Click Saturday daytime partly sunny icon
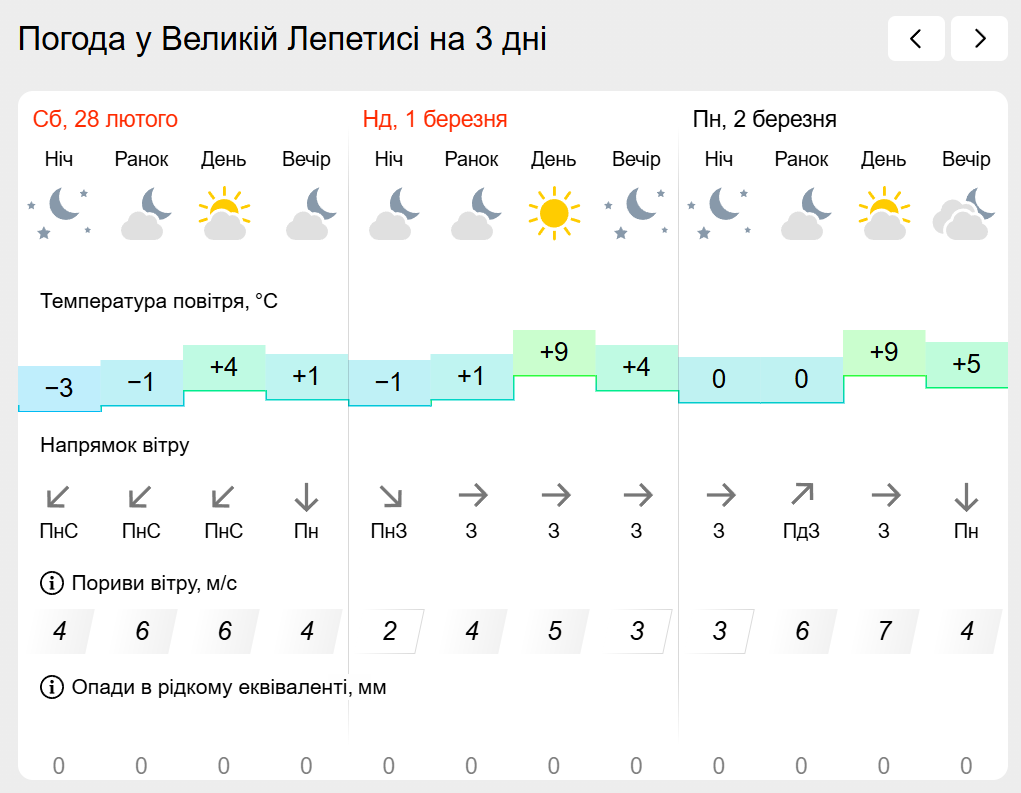This screenshot has width=1021, height=793. coord(224,212)
